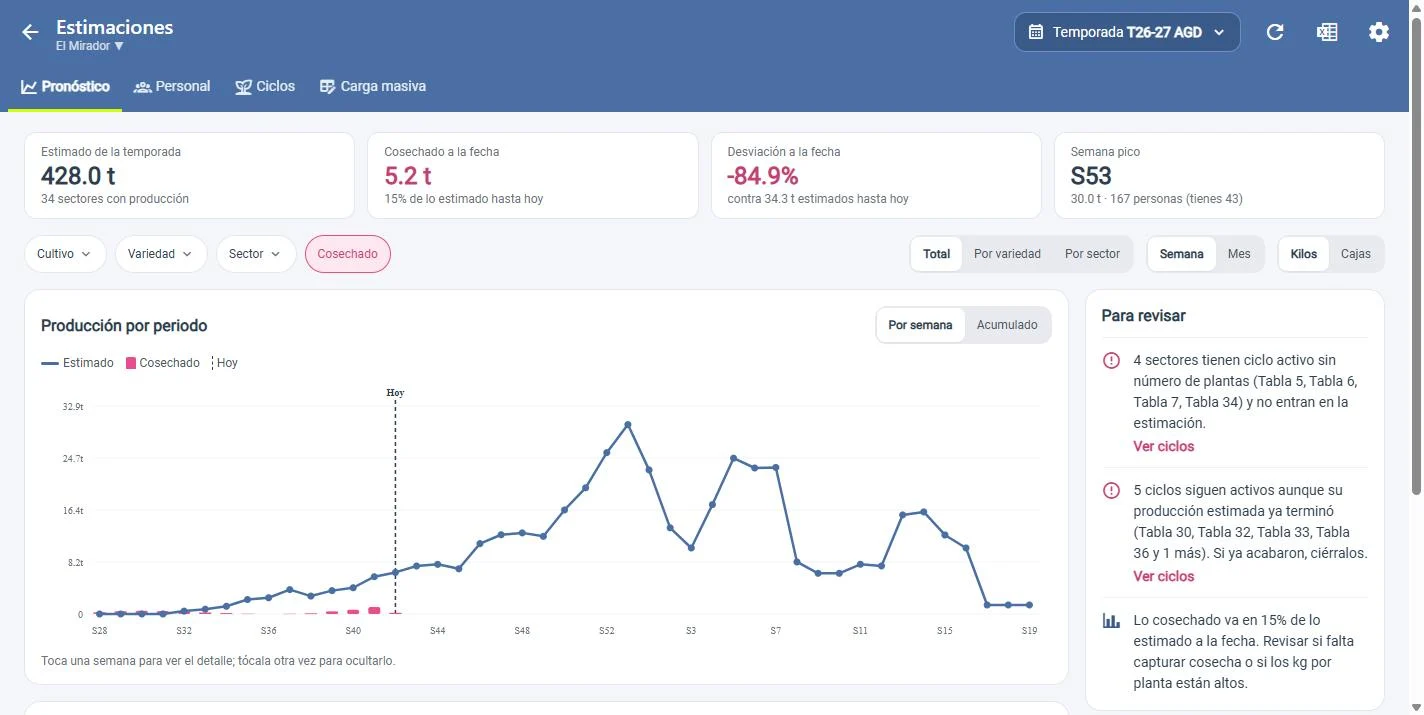Go back with the left arrow icon
Viewport: 1424px width, 715px height.
(30, 32)
